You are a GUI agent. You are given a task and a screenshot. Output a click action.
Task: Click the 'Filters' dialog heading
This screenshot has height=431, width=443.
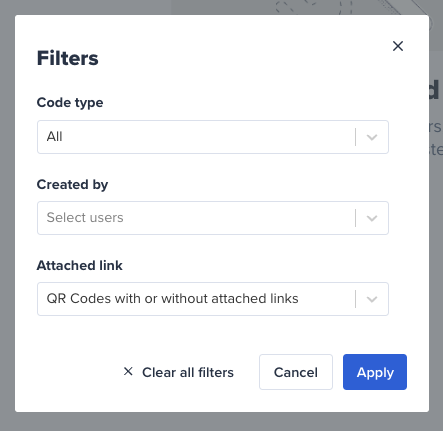pos(68,58)
